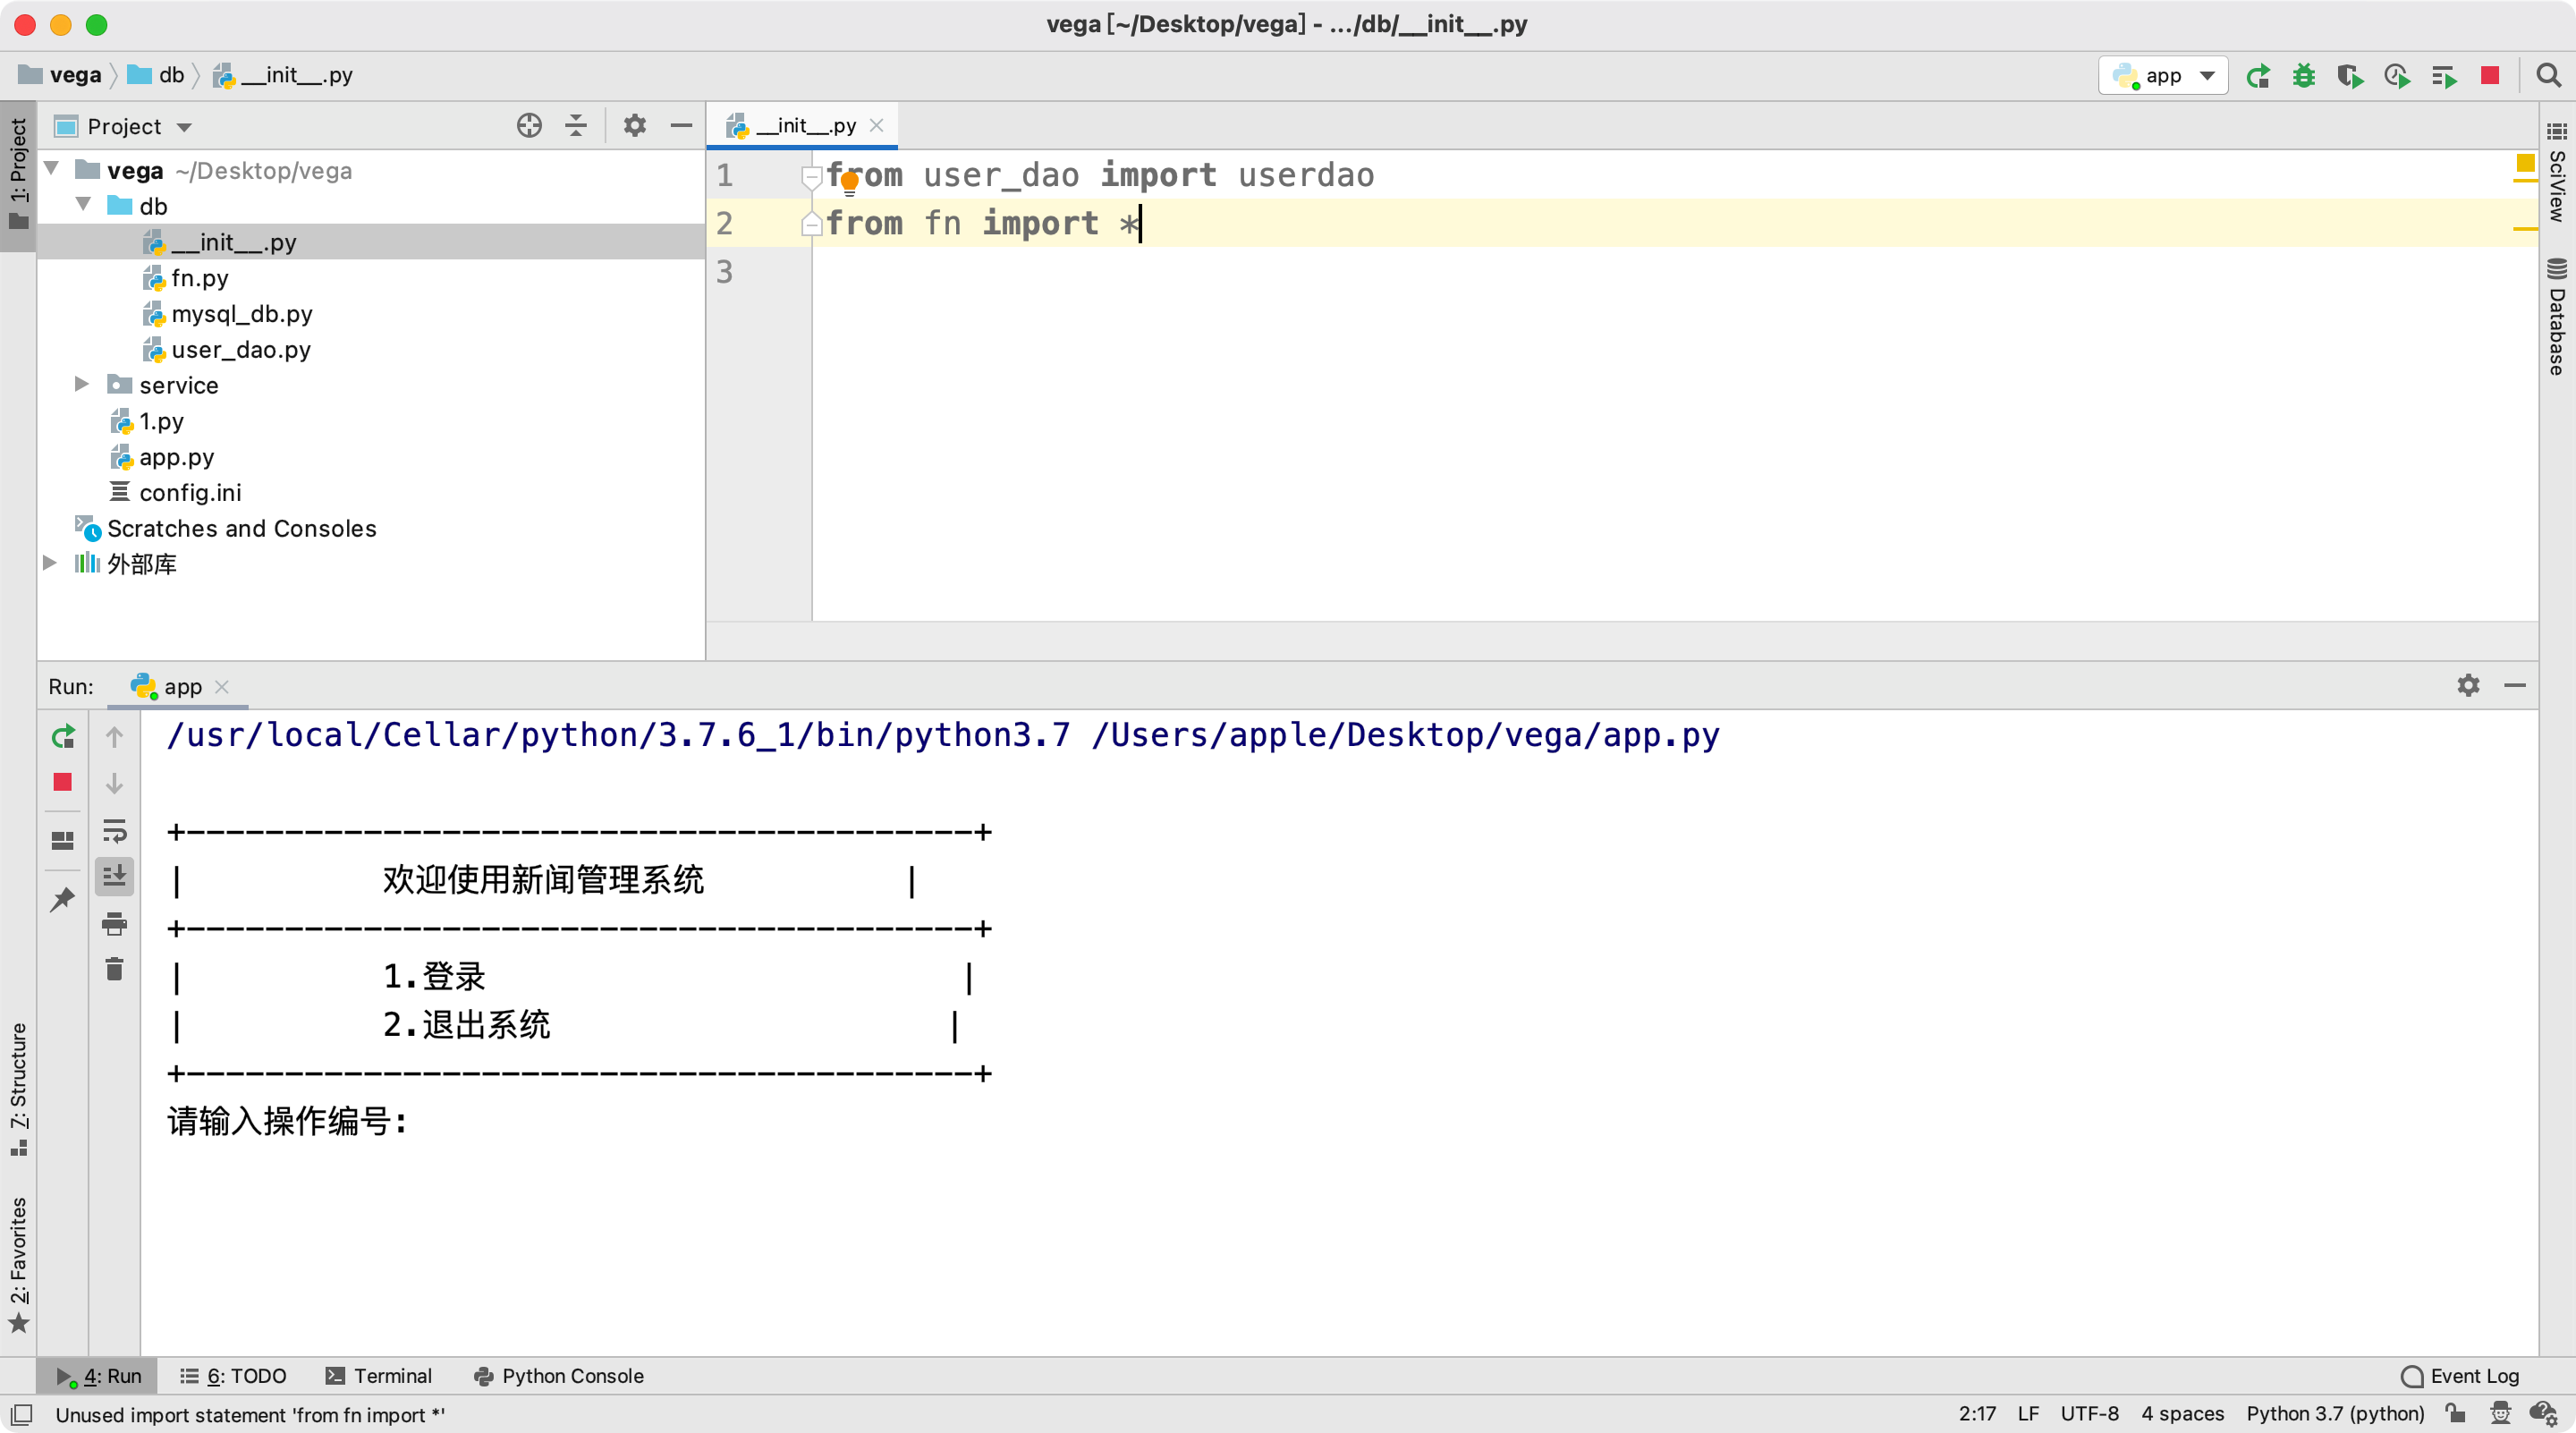Select line separator LF in status bar
Viewport: 2576px width, 1433px height.
2028,1413
